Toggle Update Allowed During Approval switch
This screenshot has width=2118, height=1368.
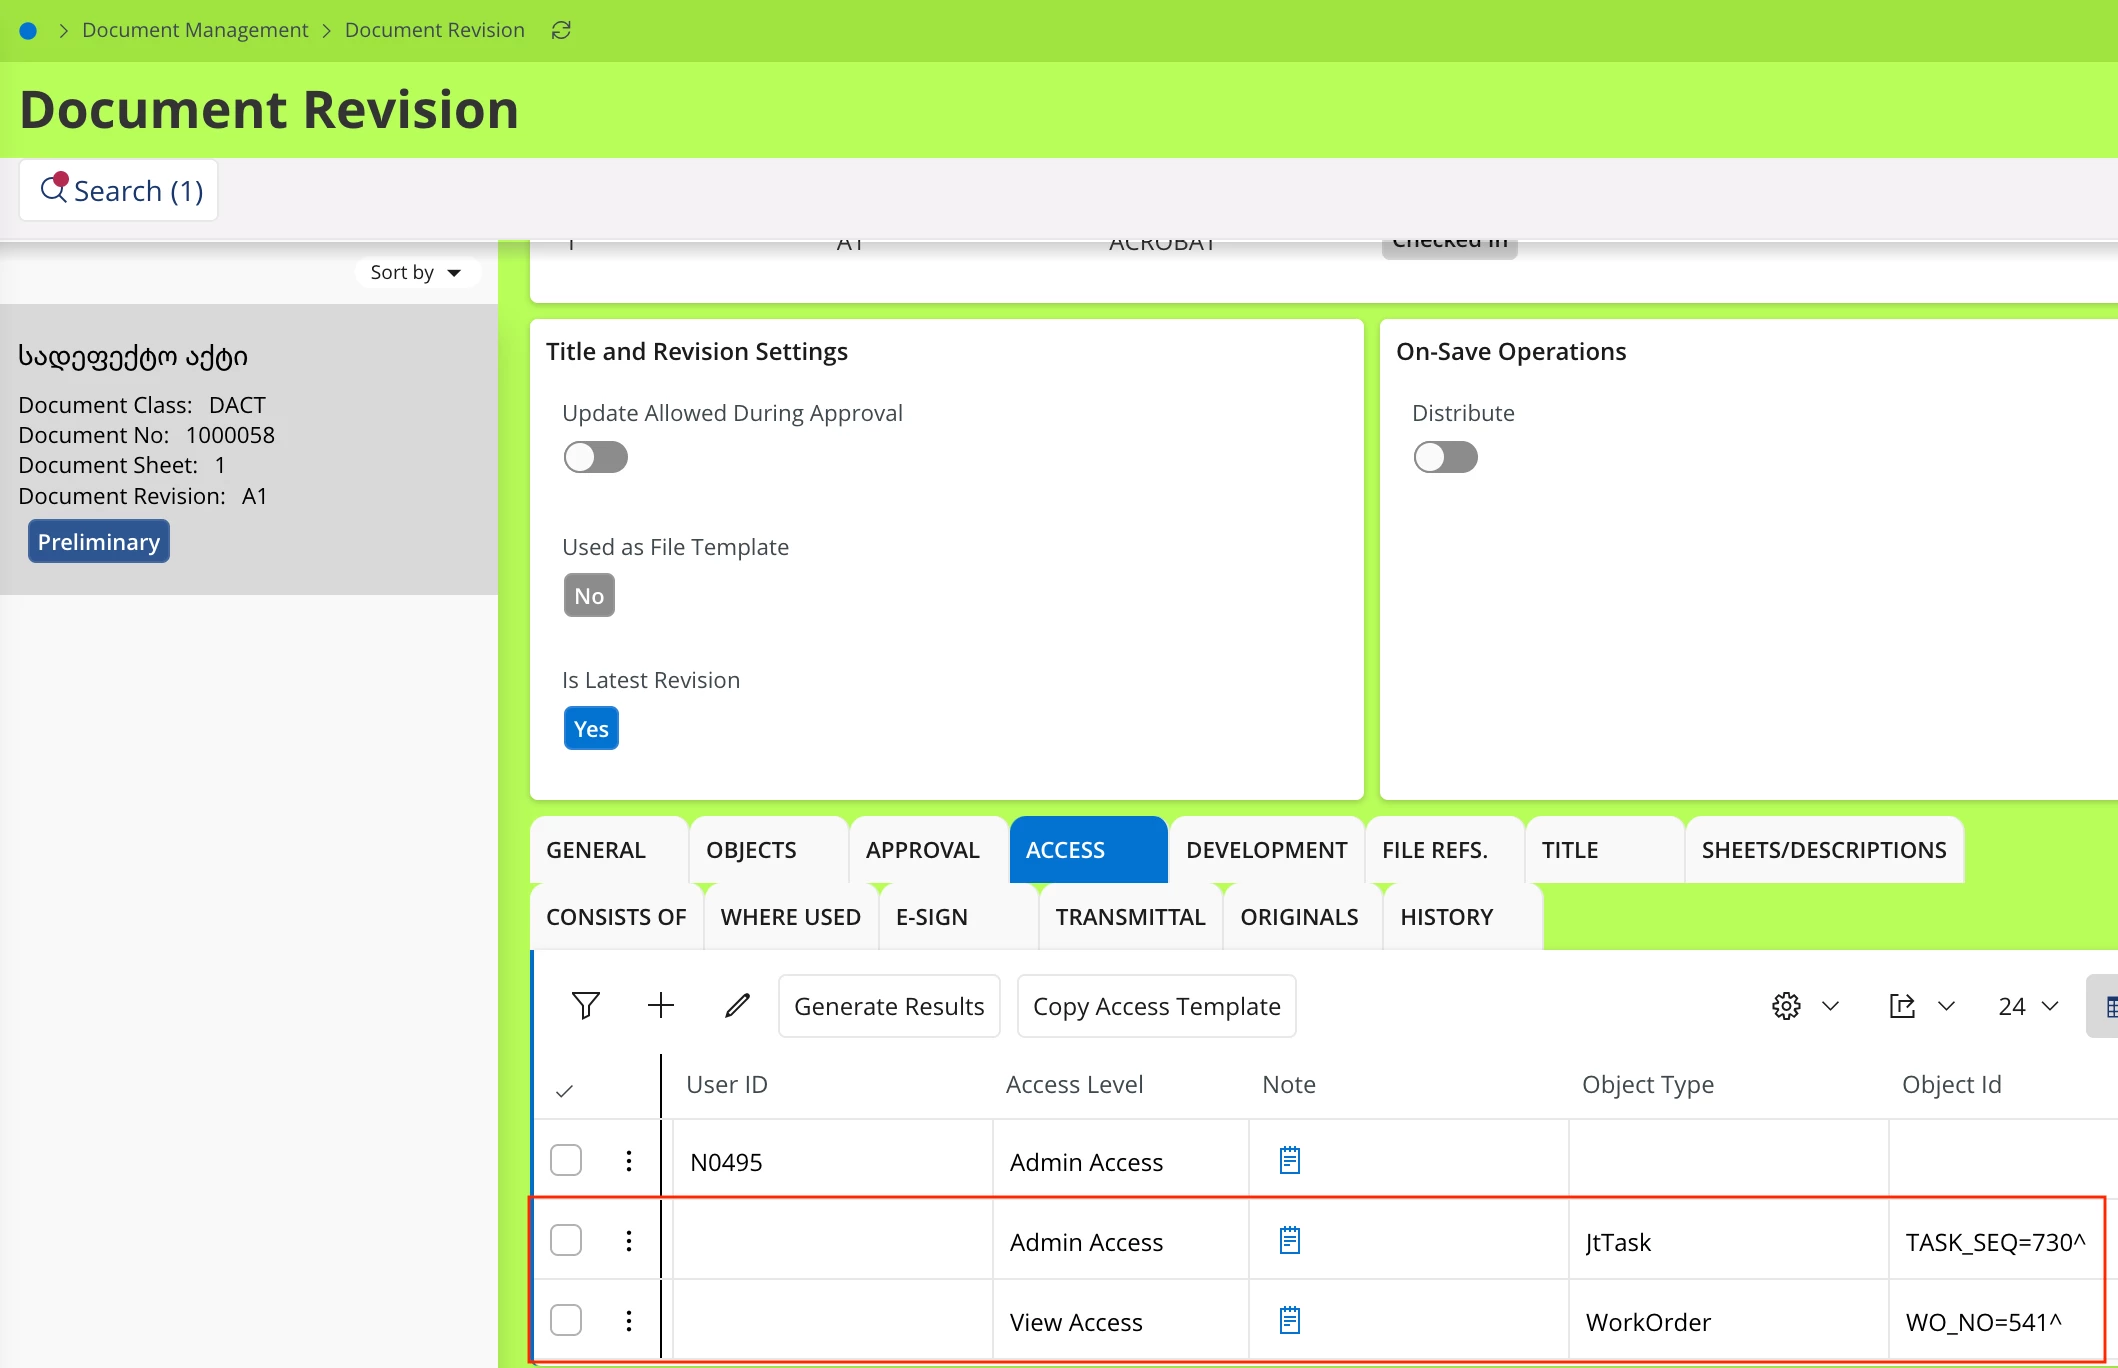[x=596, y=457]
